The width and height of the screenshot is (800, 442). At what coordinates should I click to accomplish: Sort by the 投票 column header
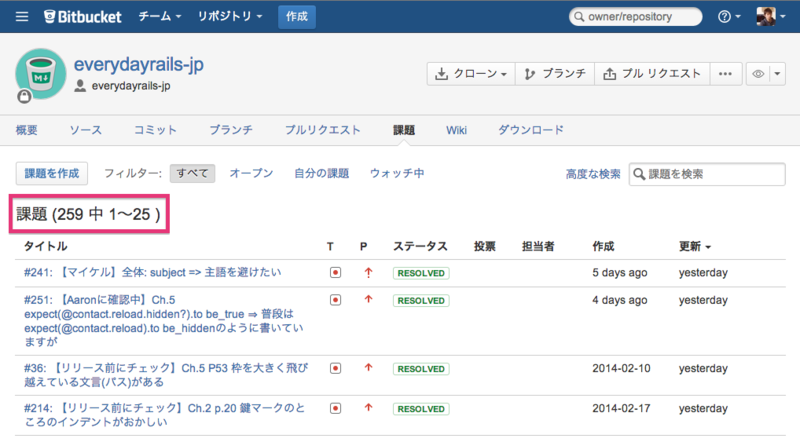(485, 247)
